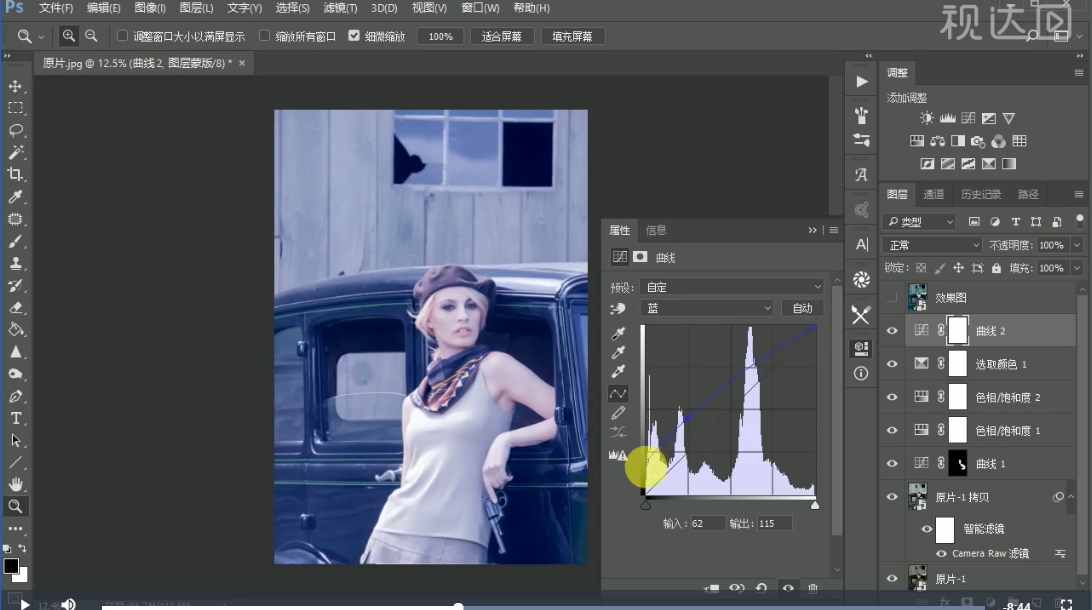Select the Pen tool

15,396
